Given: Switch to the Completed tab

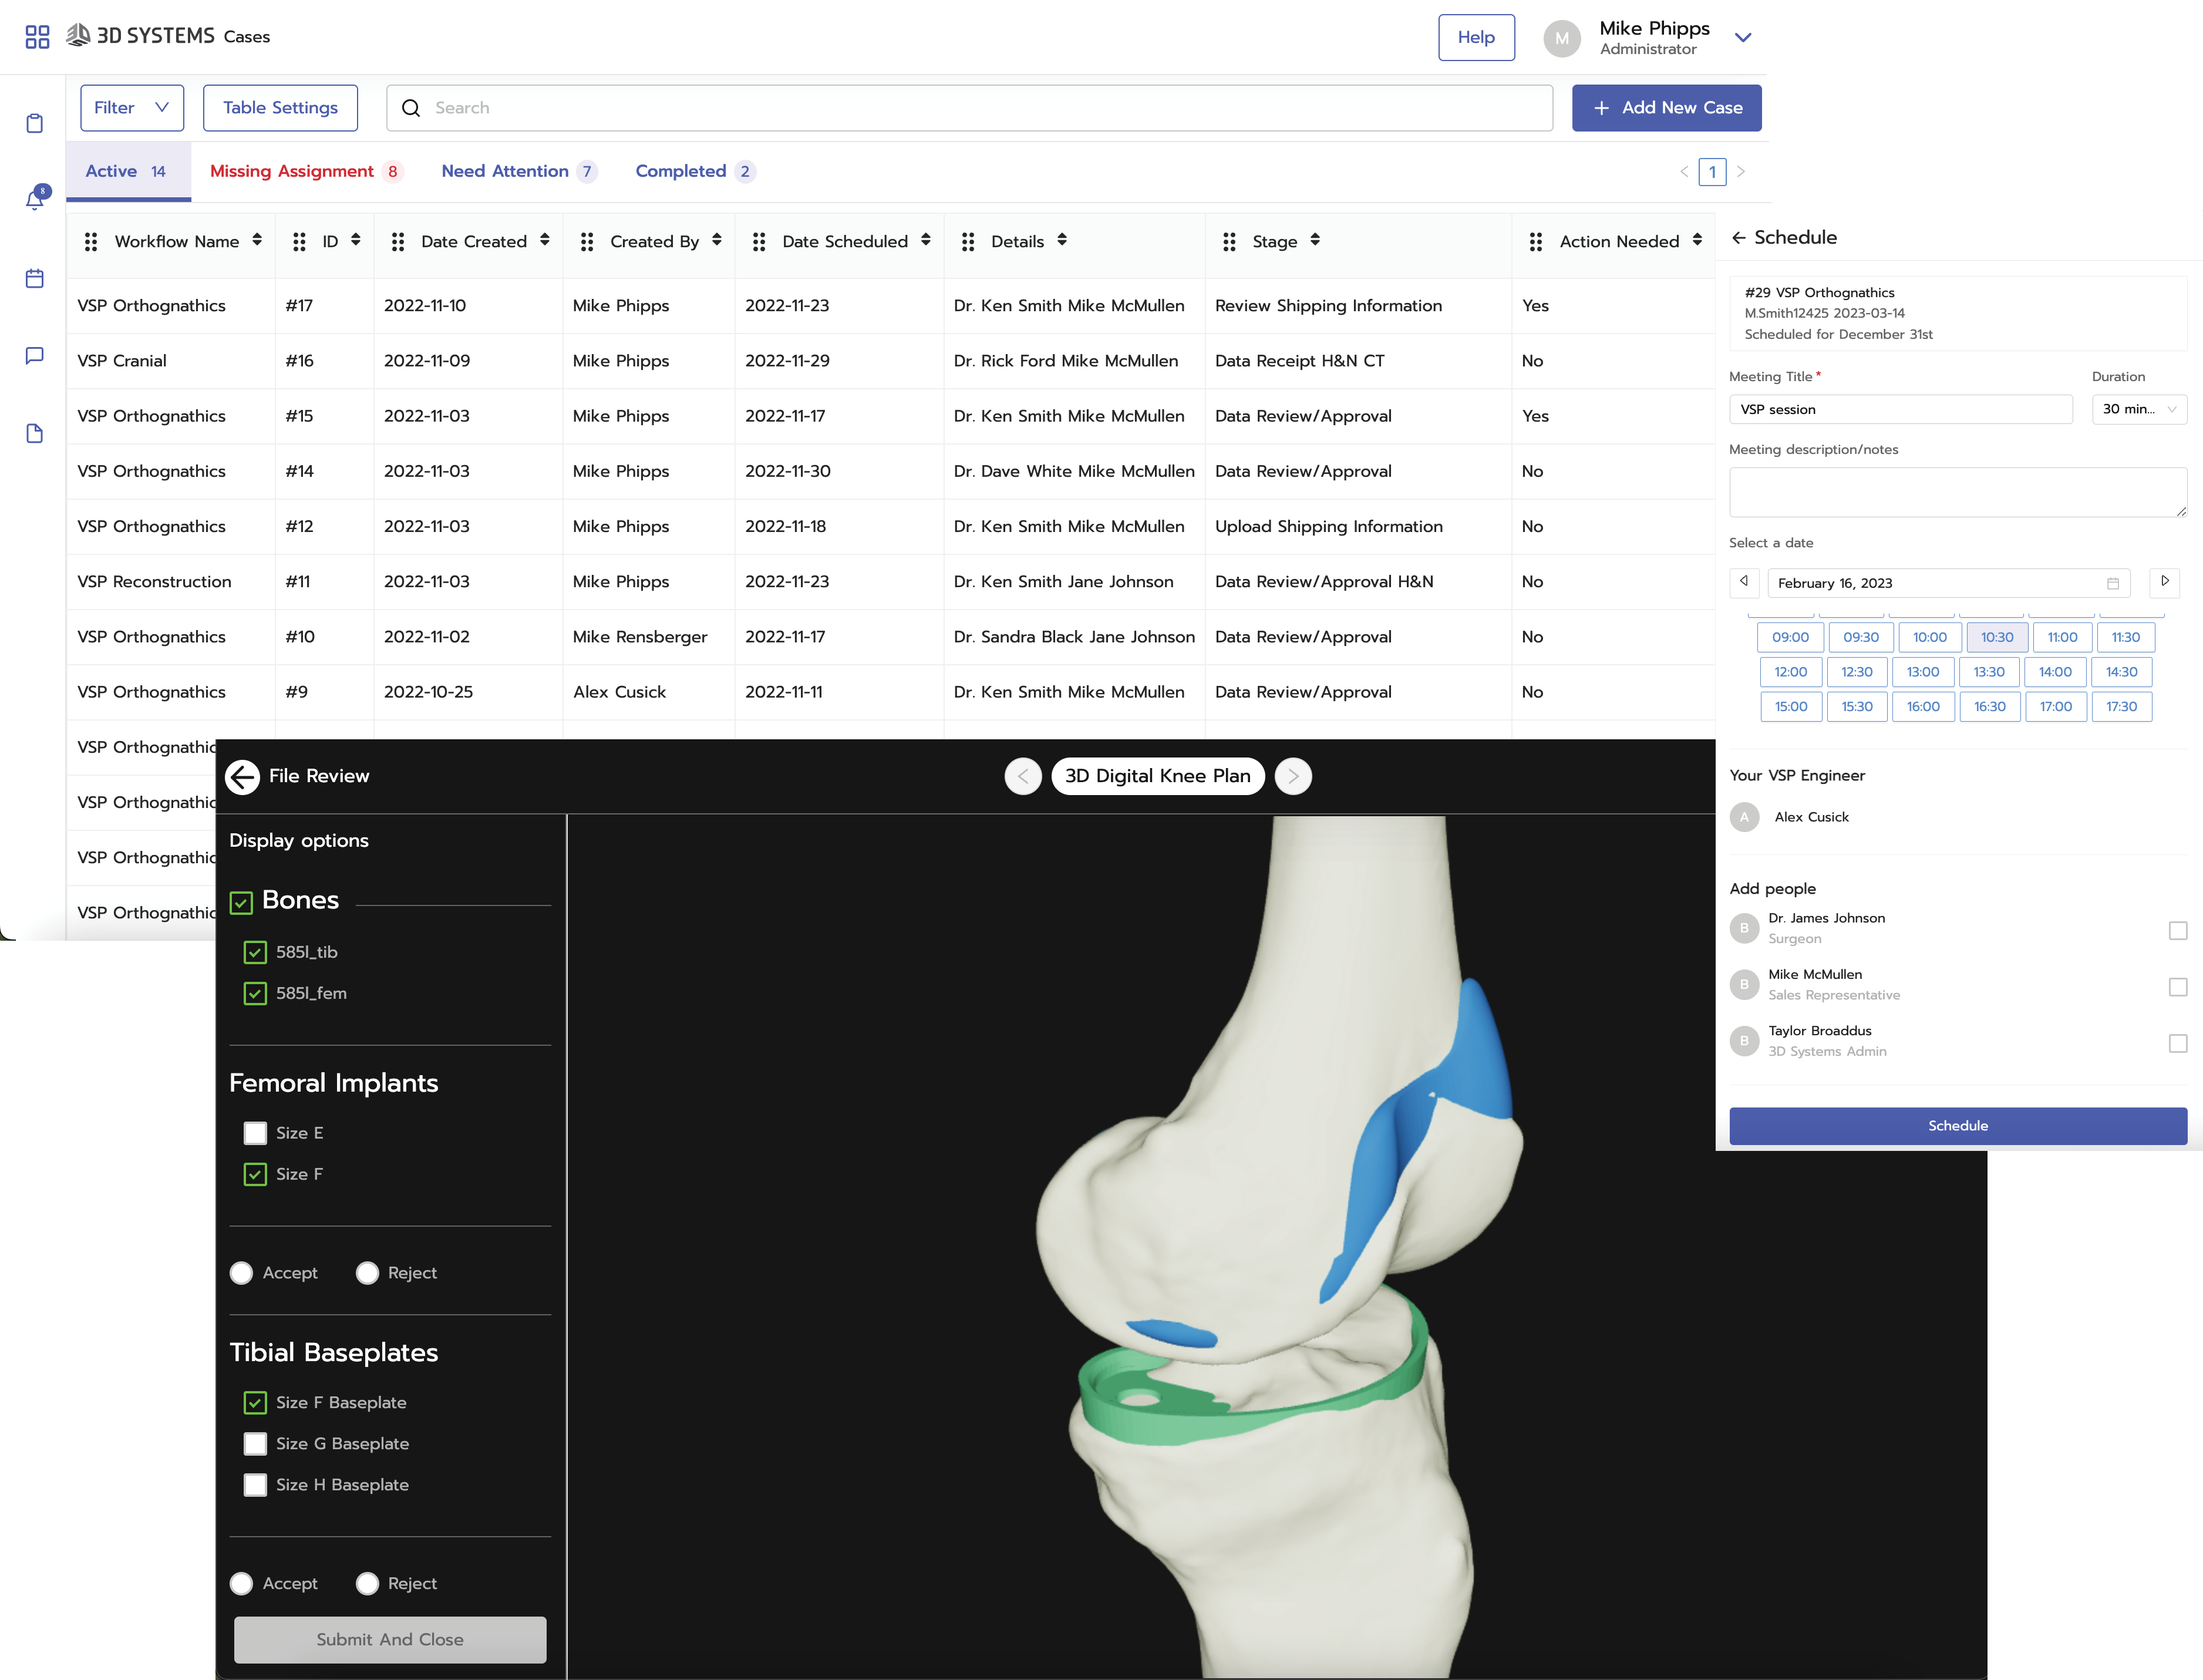Looking at the screenshot, I should (x=695, y=172).
